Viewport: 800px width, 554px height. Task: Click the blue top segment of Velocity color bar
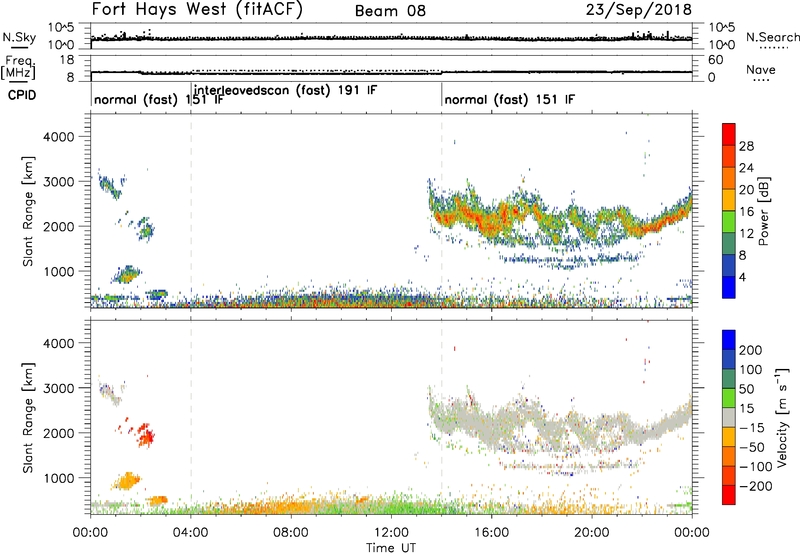729,340
